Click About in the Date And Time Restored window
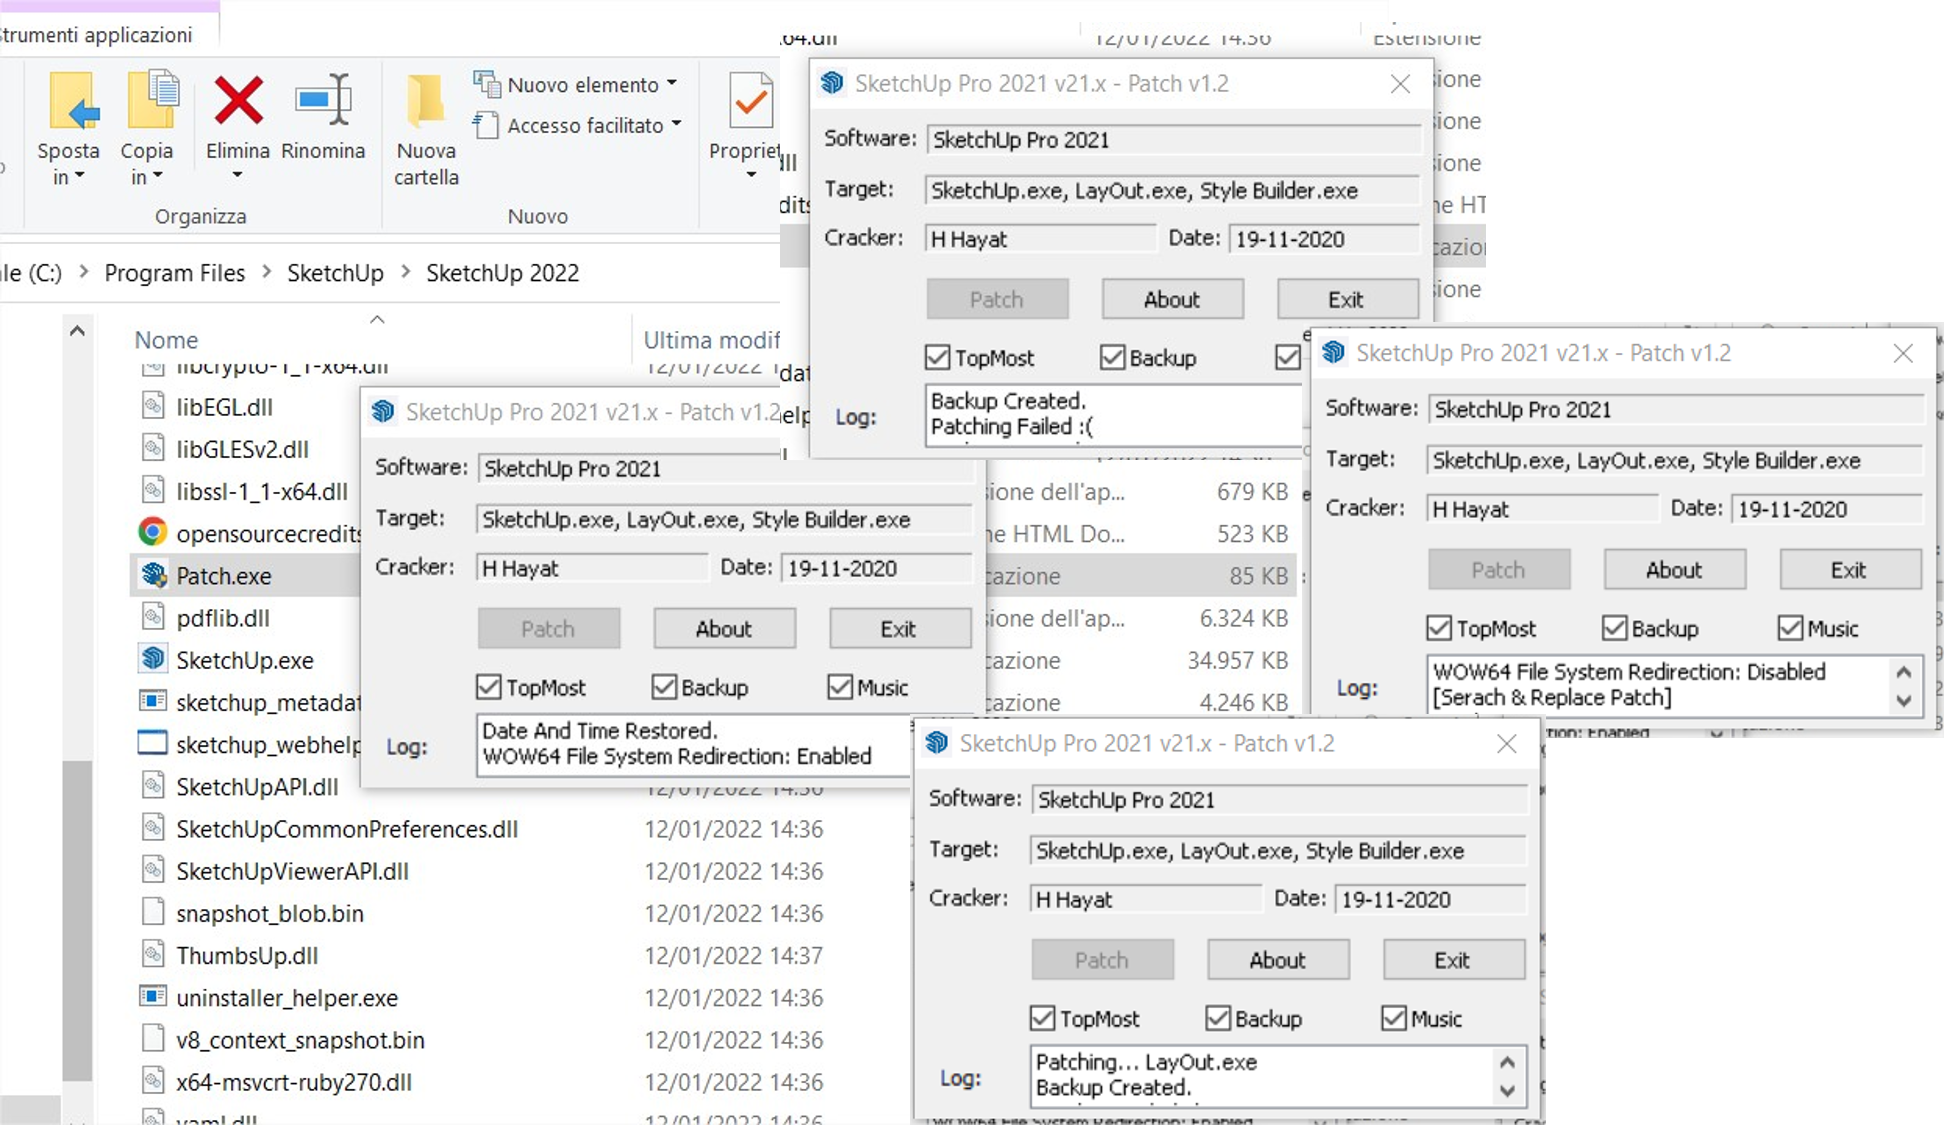This screenshot has width=1944, height=1125. pos(724,629)
